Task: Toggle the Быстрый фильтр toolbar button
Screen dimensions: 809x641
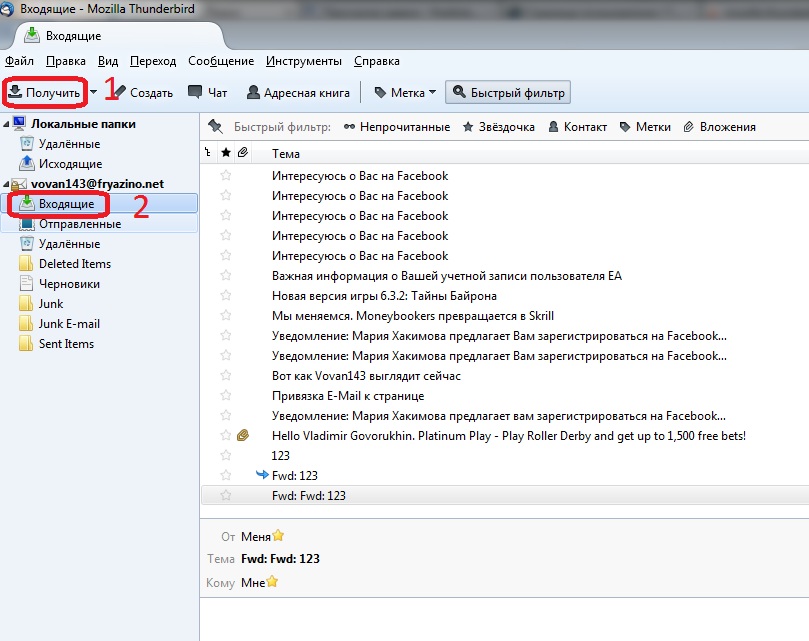Action: [508, 93]
